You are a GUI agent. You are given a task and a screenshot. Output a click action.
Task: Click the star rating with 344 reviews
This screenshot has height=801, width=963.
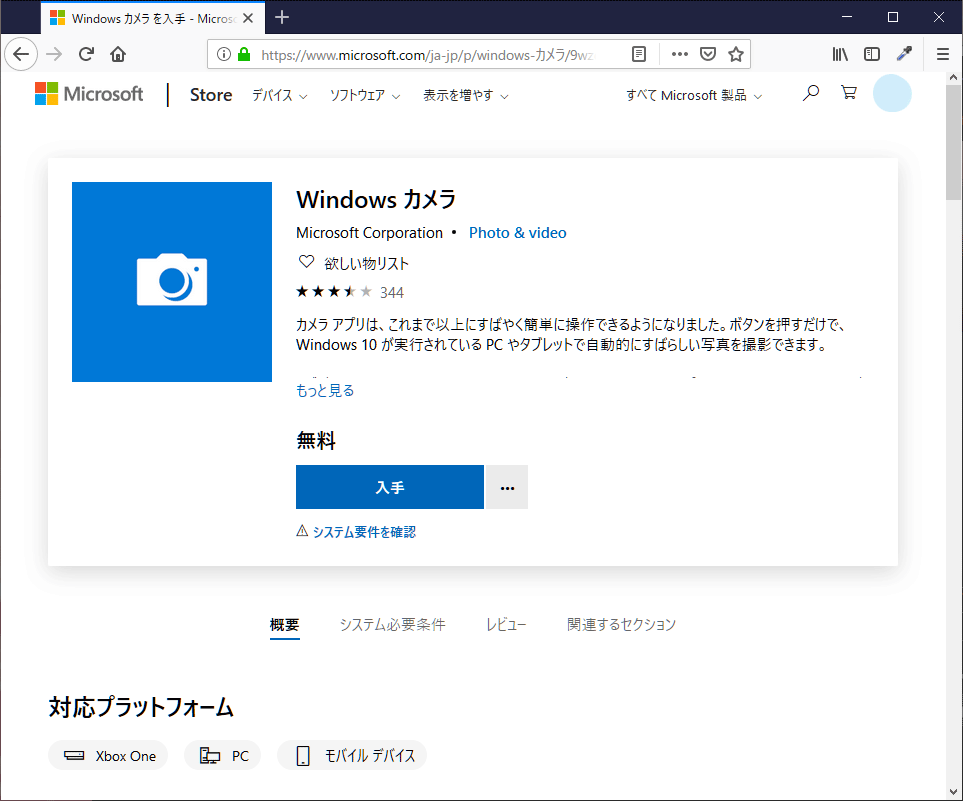350,292
